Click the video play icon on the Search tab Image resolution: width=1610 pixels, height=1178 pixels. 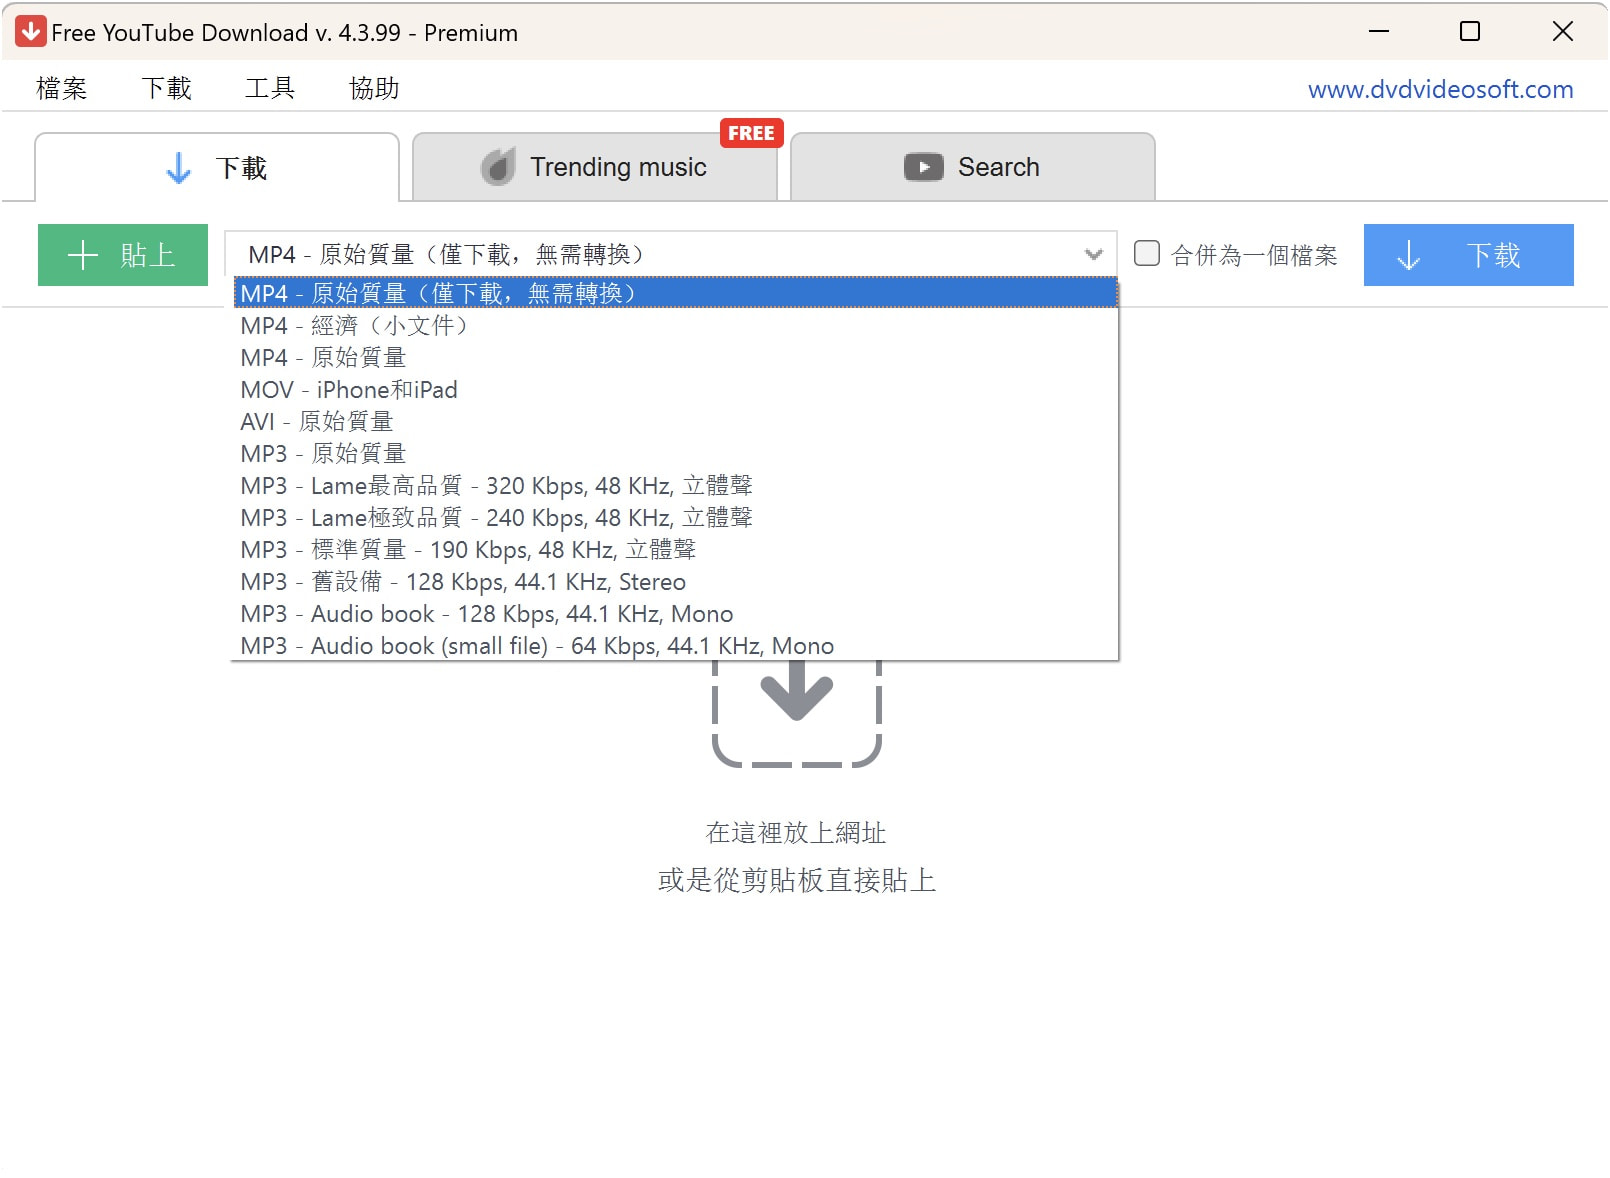[923, 167]
